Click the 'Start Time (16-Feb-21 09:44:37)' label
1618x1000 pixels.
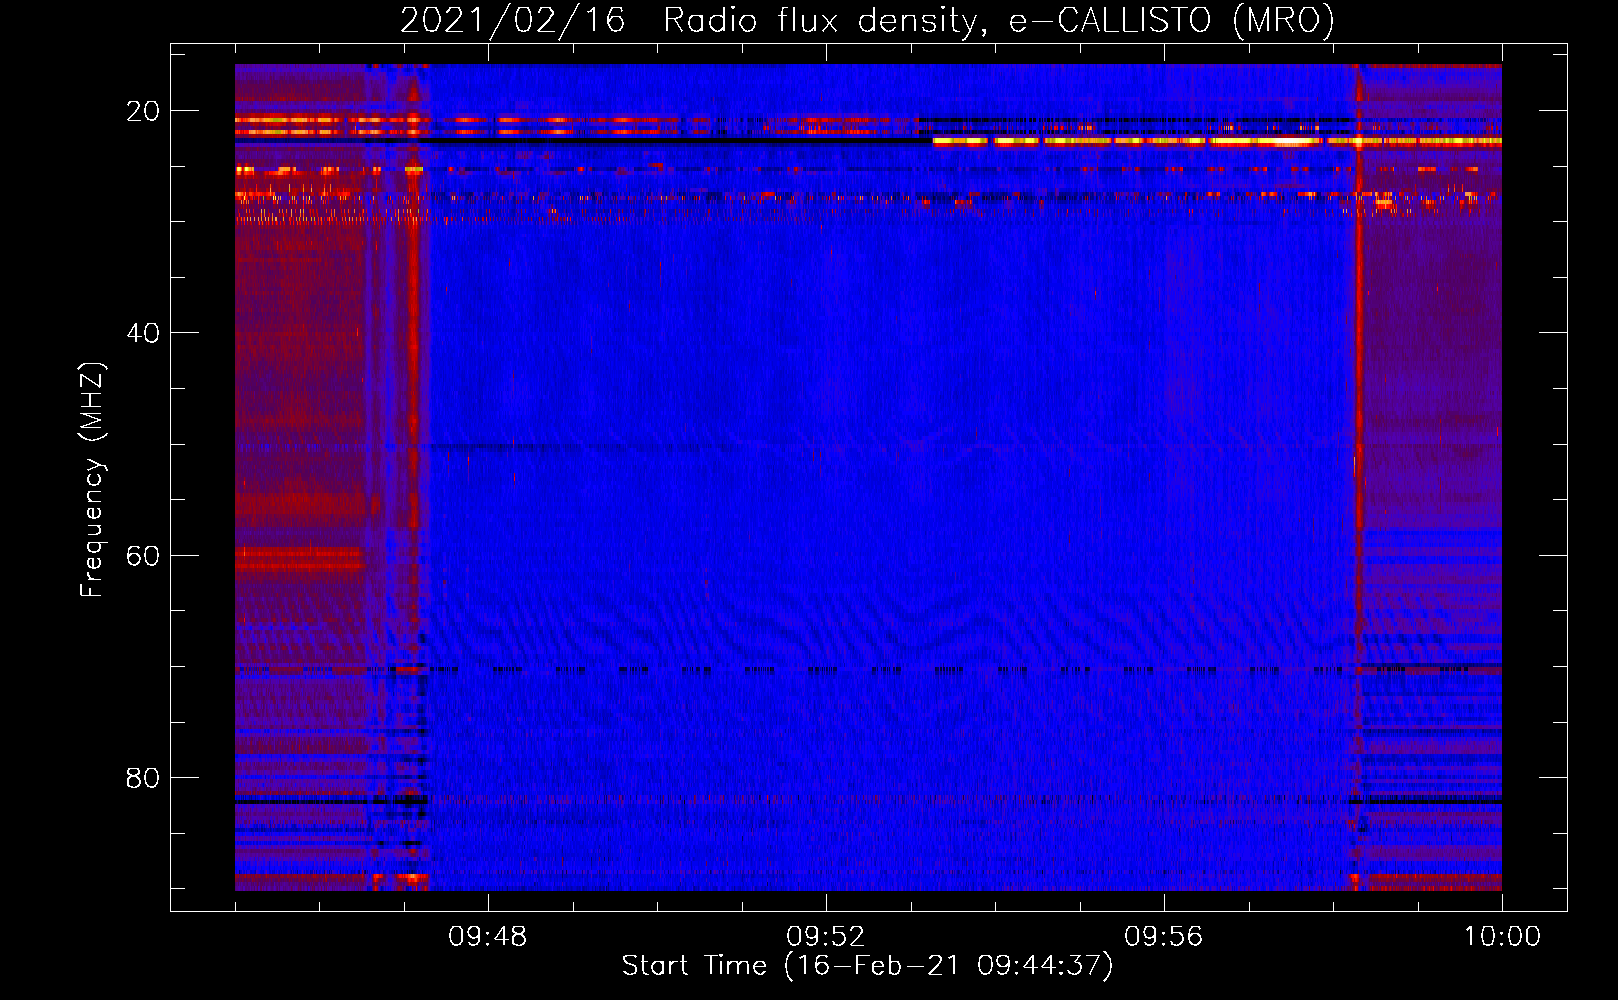point(867,966)
